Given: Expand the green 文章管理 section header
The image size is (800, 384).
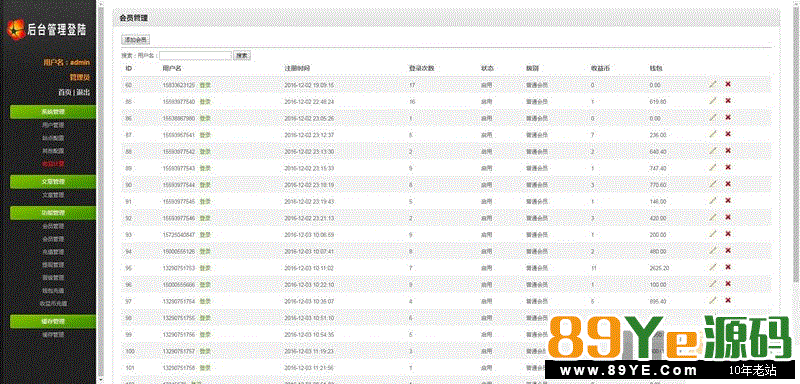Looking at the screenshot, I should coord(53,182).
